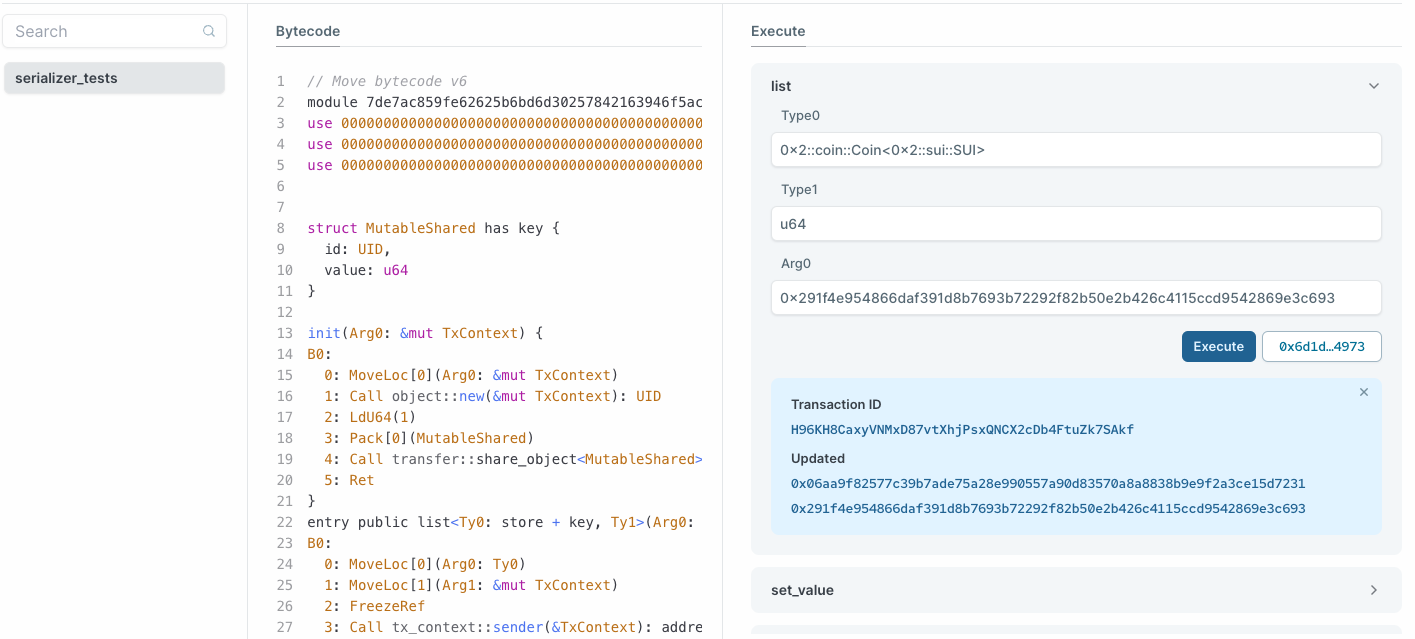The width and height of the screenshot is (1415, 639).
Task: Click the set_value panel title
Action: click(802, 590)
